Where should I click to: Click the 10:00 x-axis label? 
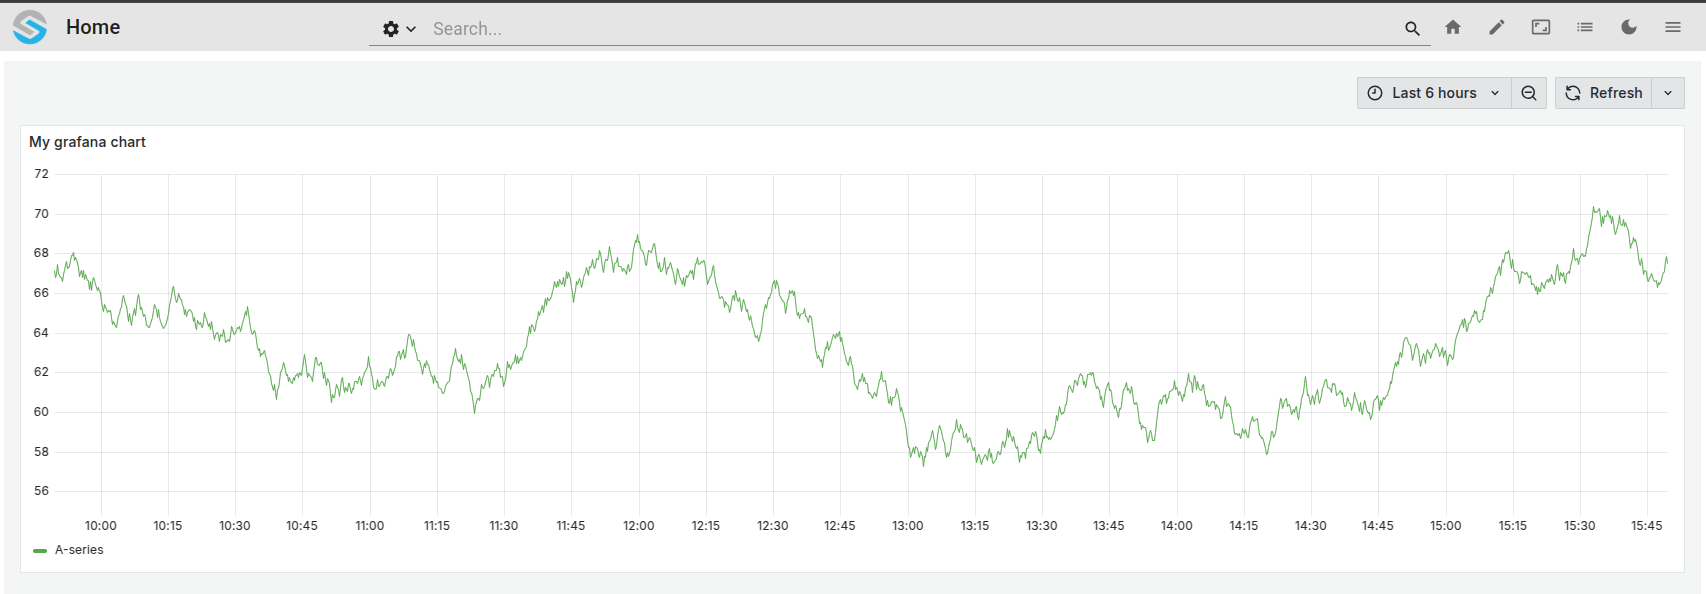coord(101,526)
